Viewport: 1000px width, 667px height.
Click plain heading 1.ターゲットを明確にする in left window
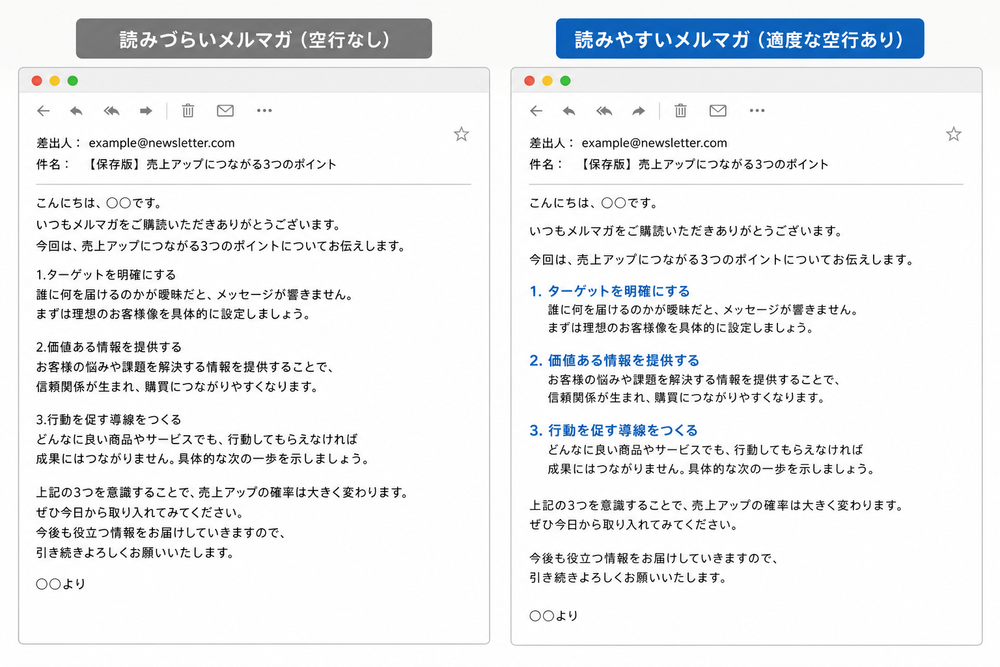(106, 275)
